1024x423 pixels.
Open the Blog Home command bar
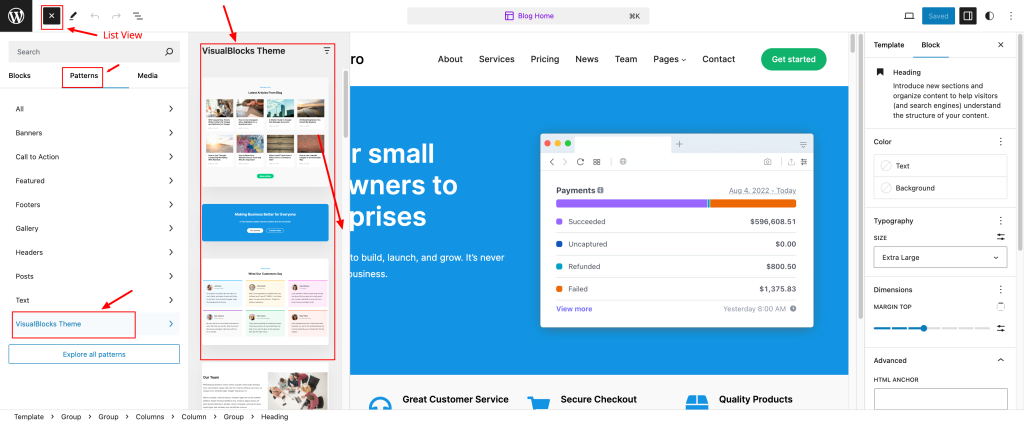tap(528, 16)
